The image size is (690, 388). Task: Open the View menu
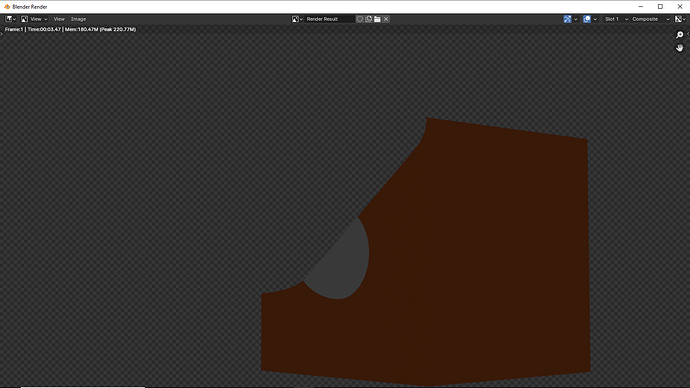[59, 19]
